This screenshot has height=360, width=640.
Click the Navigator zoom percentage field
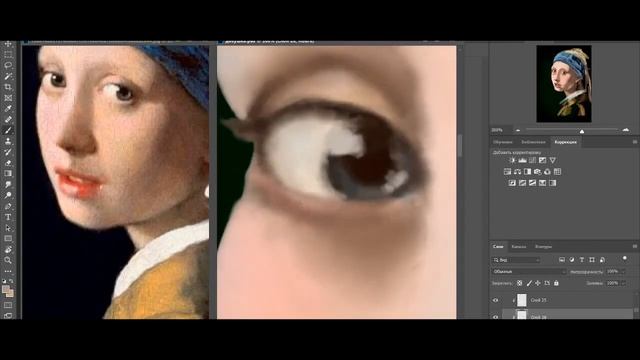tap(498, 130)
